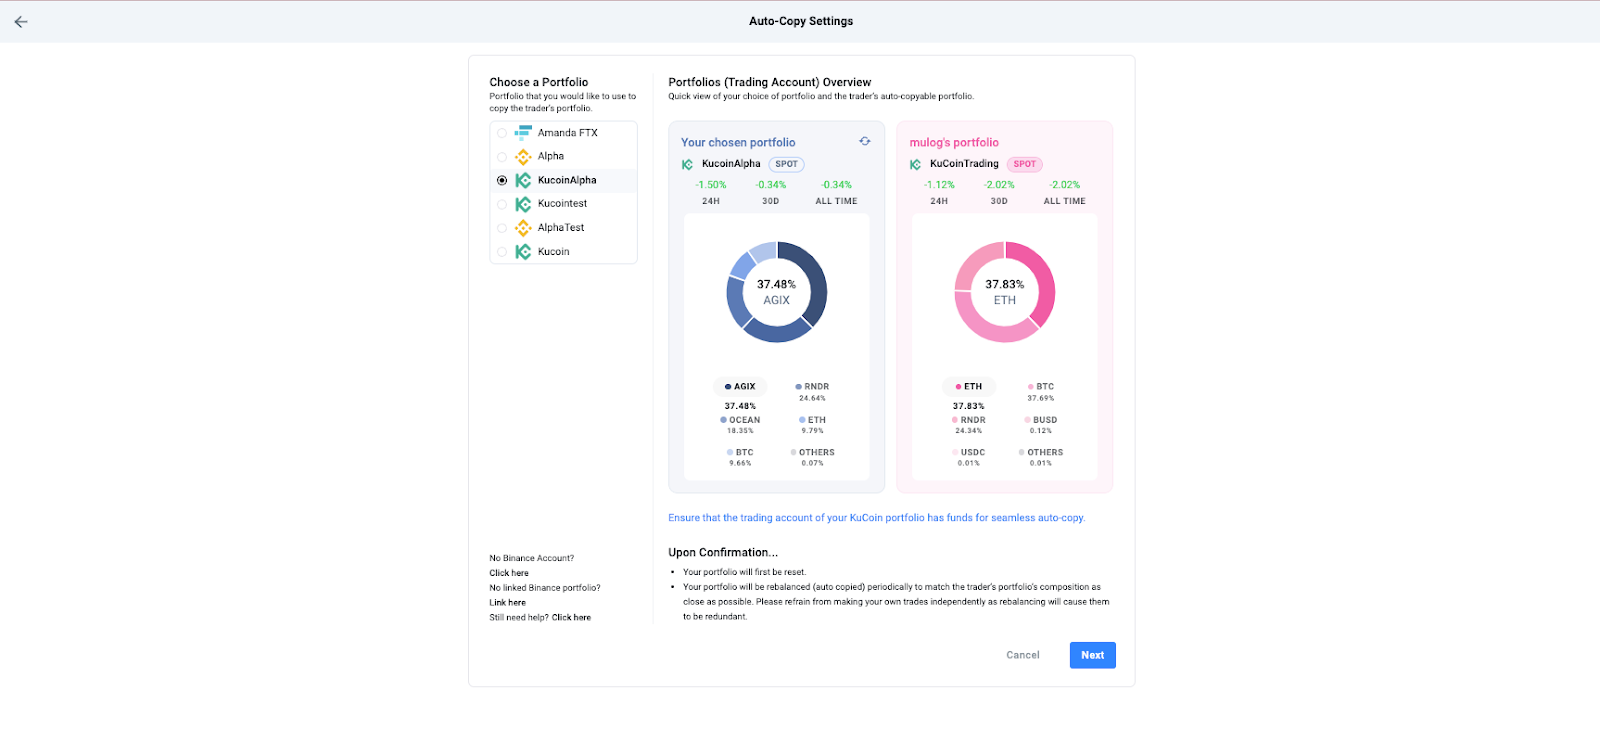This screenshot has width=1600, height=742.
Task: Click the Cancel button
Action: (x=1023, y=655)
